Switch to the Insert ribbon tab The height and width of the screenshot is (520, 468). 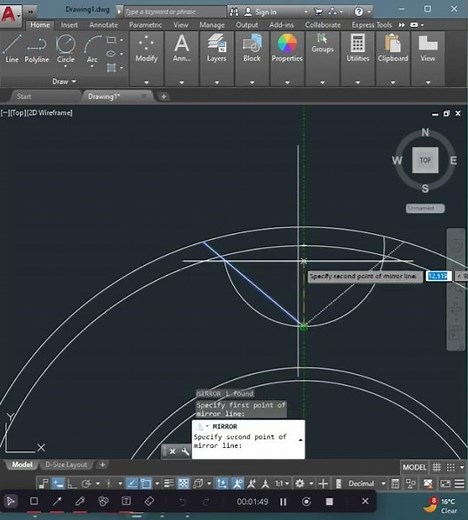tap(69, 25)
